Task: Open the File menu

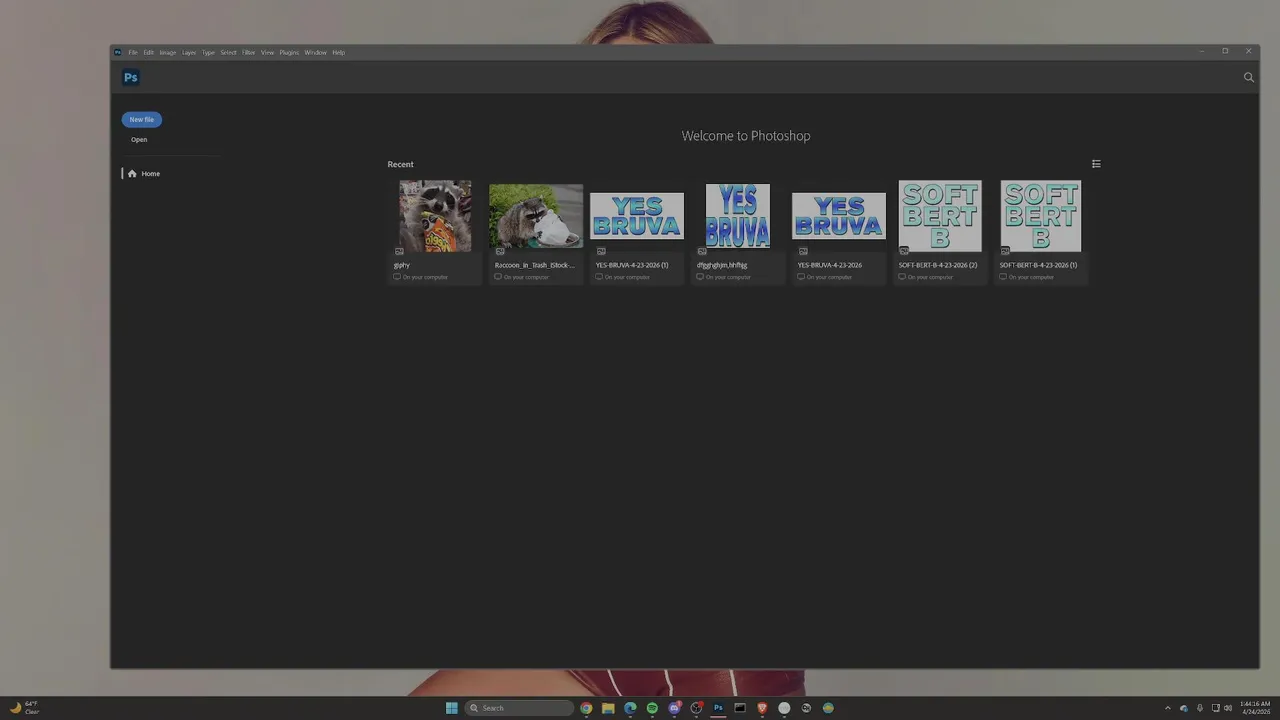Action: pos(132,52)
